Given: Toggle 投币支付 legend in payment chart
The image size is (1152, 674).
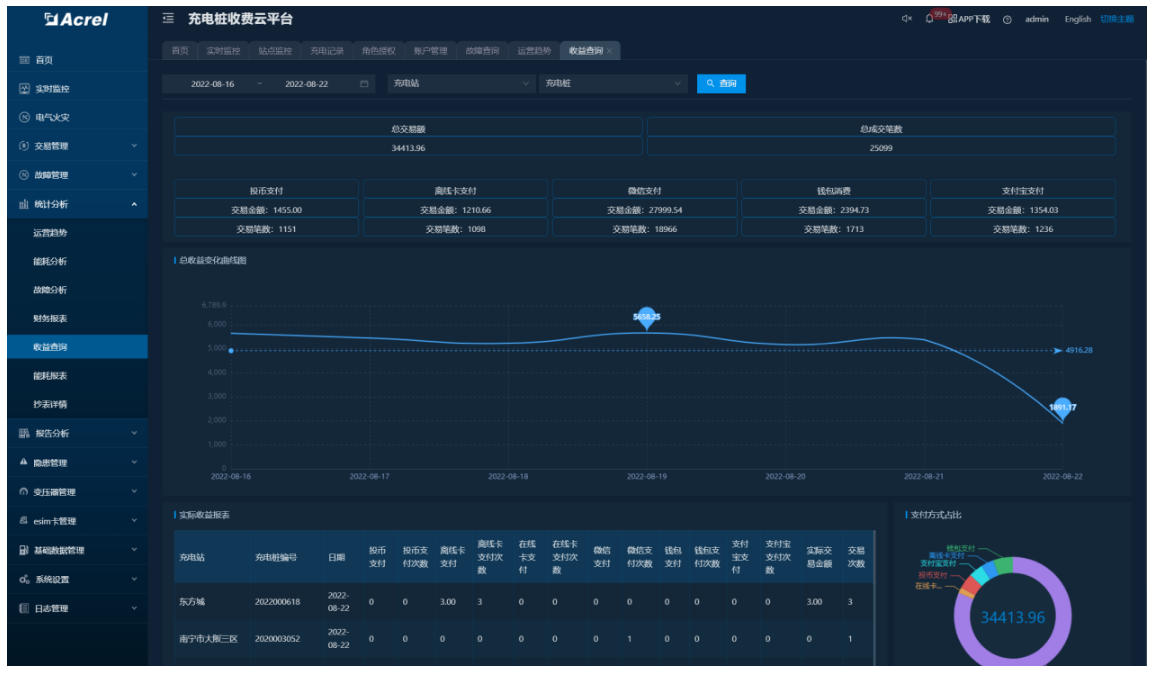Looking at the screenshot, I should coord(932,575).
